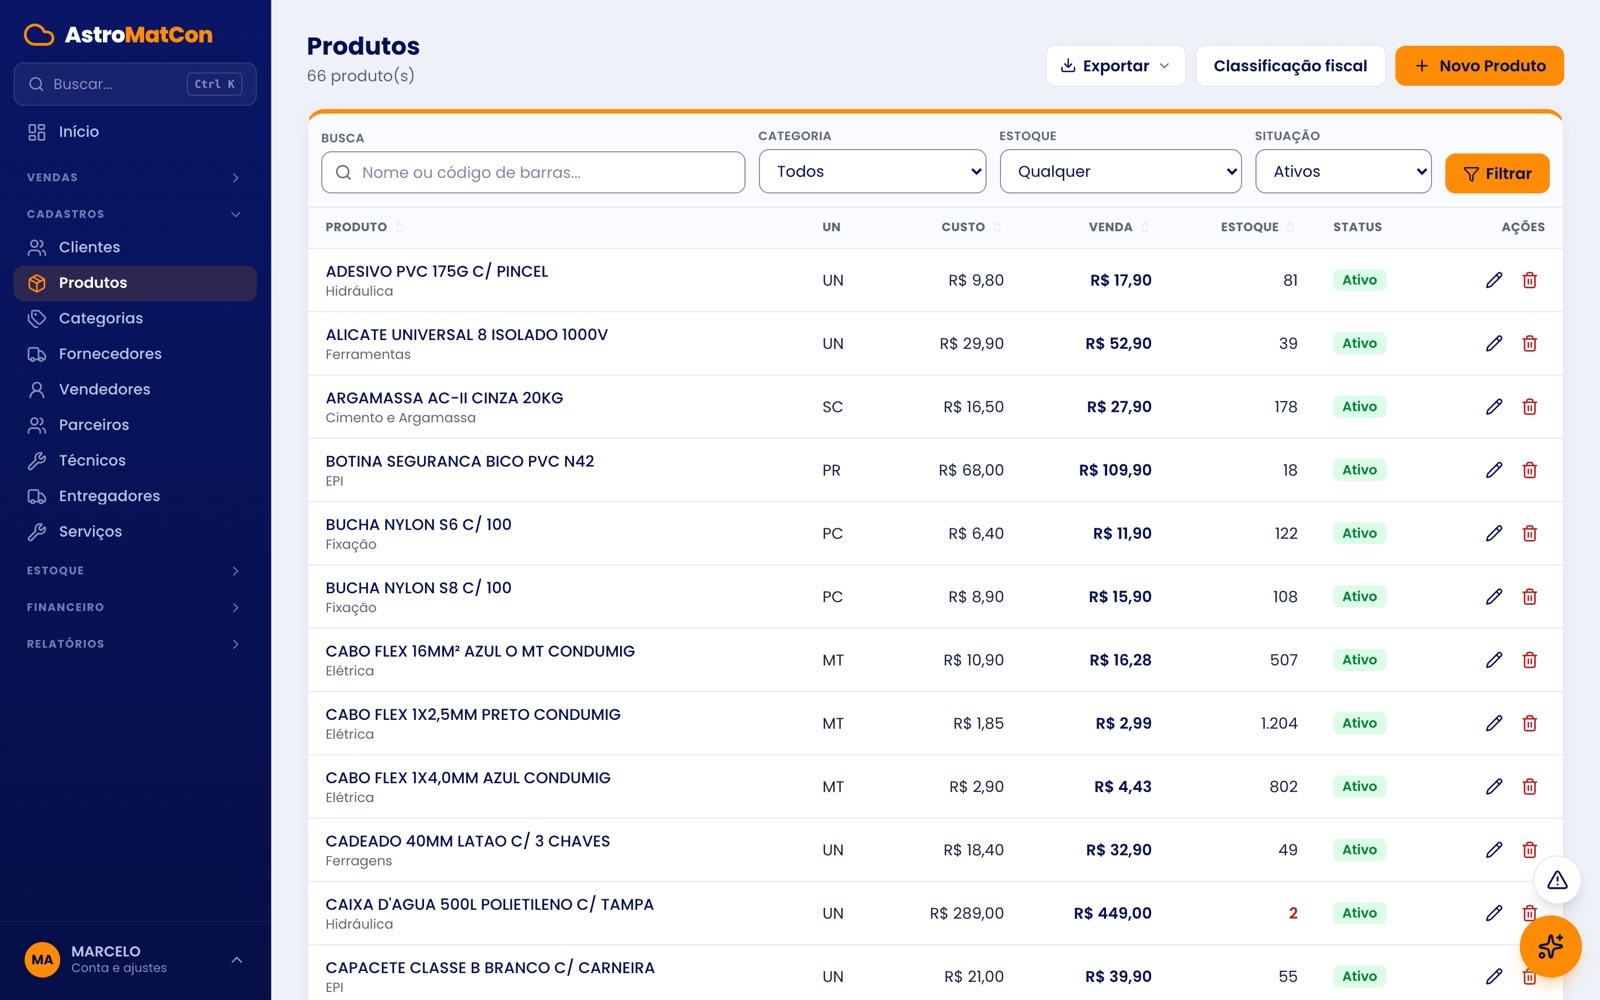
Task: Edit BOTINA SEGURANCA BICO PVC N42
Action: click(x=1494, y=470)
